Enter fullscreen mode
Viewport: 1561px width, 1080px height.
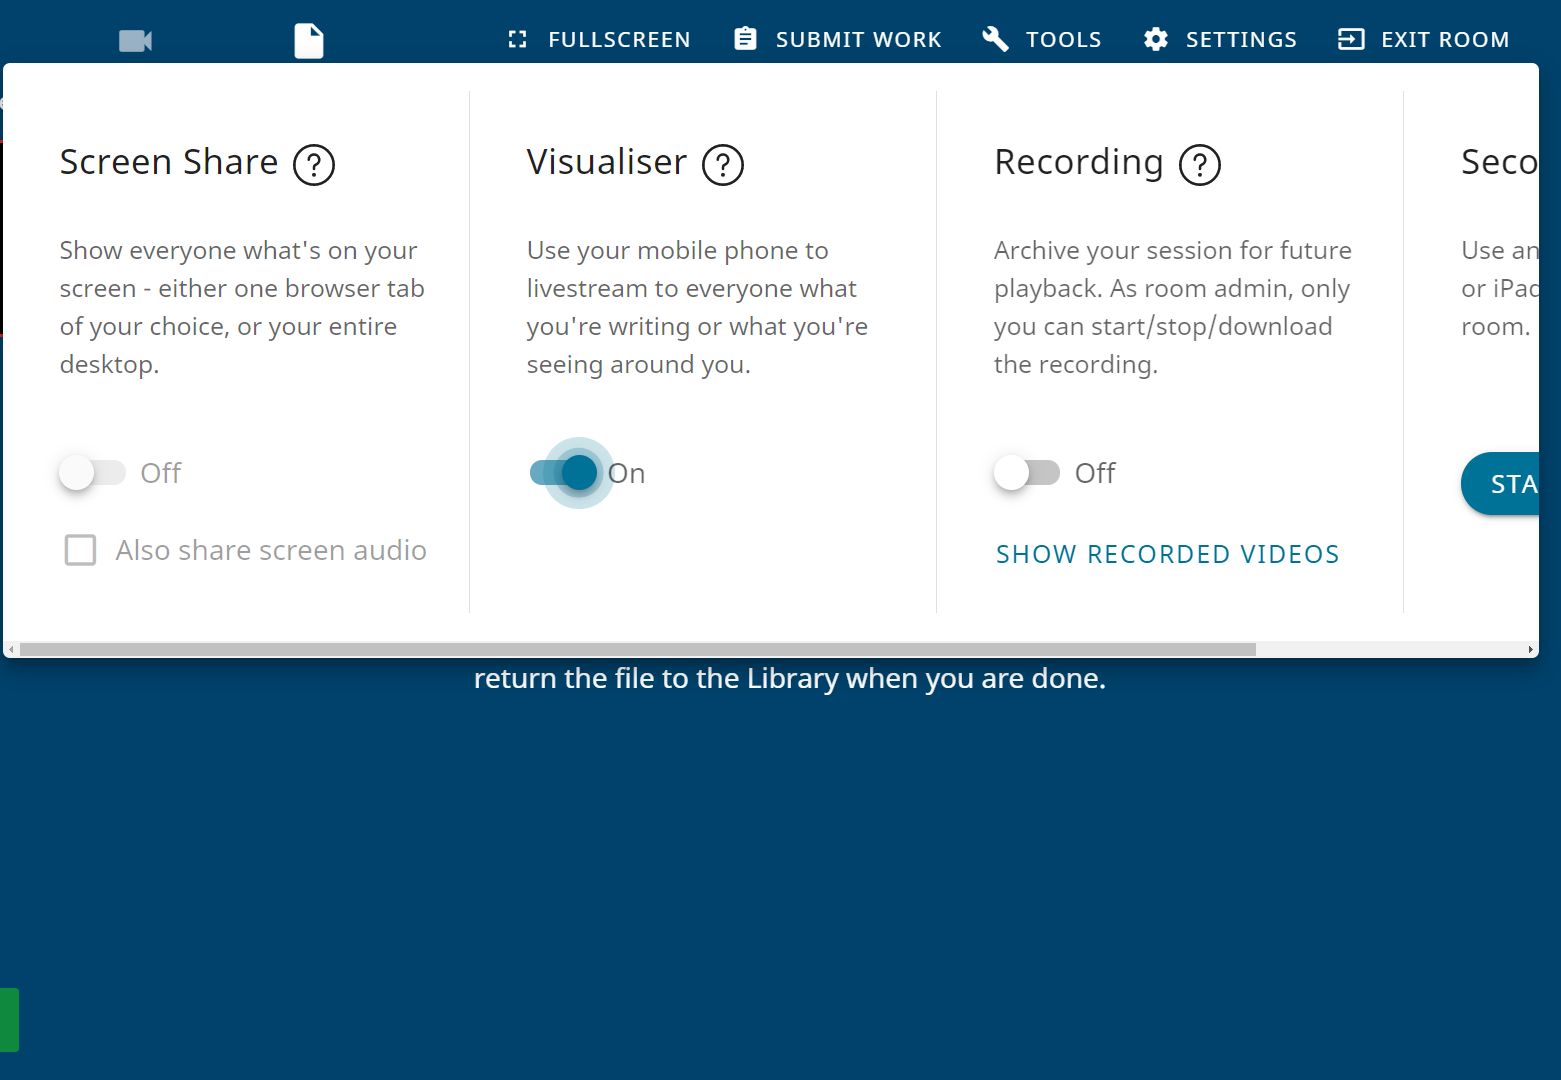599,40
